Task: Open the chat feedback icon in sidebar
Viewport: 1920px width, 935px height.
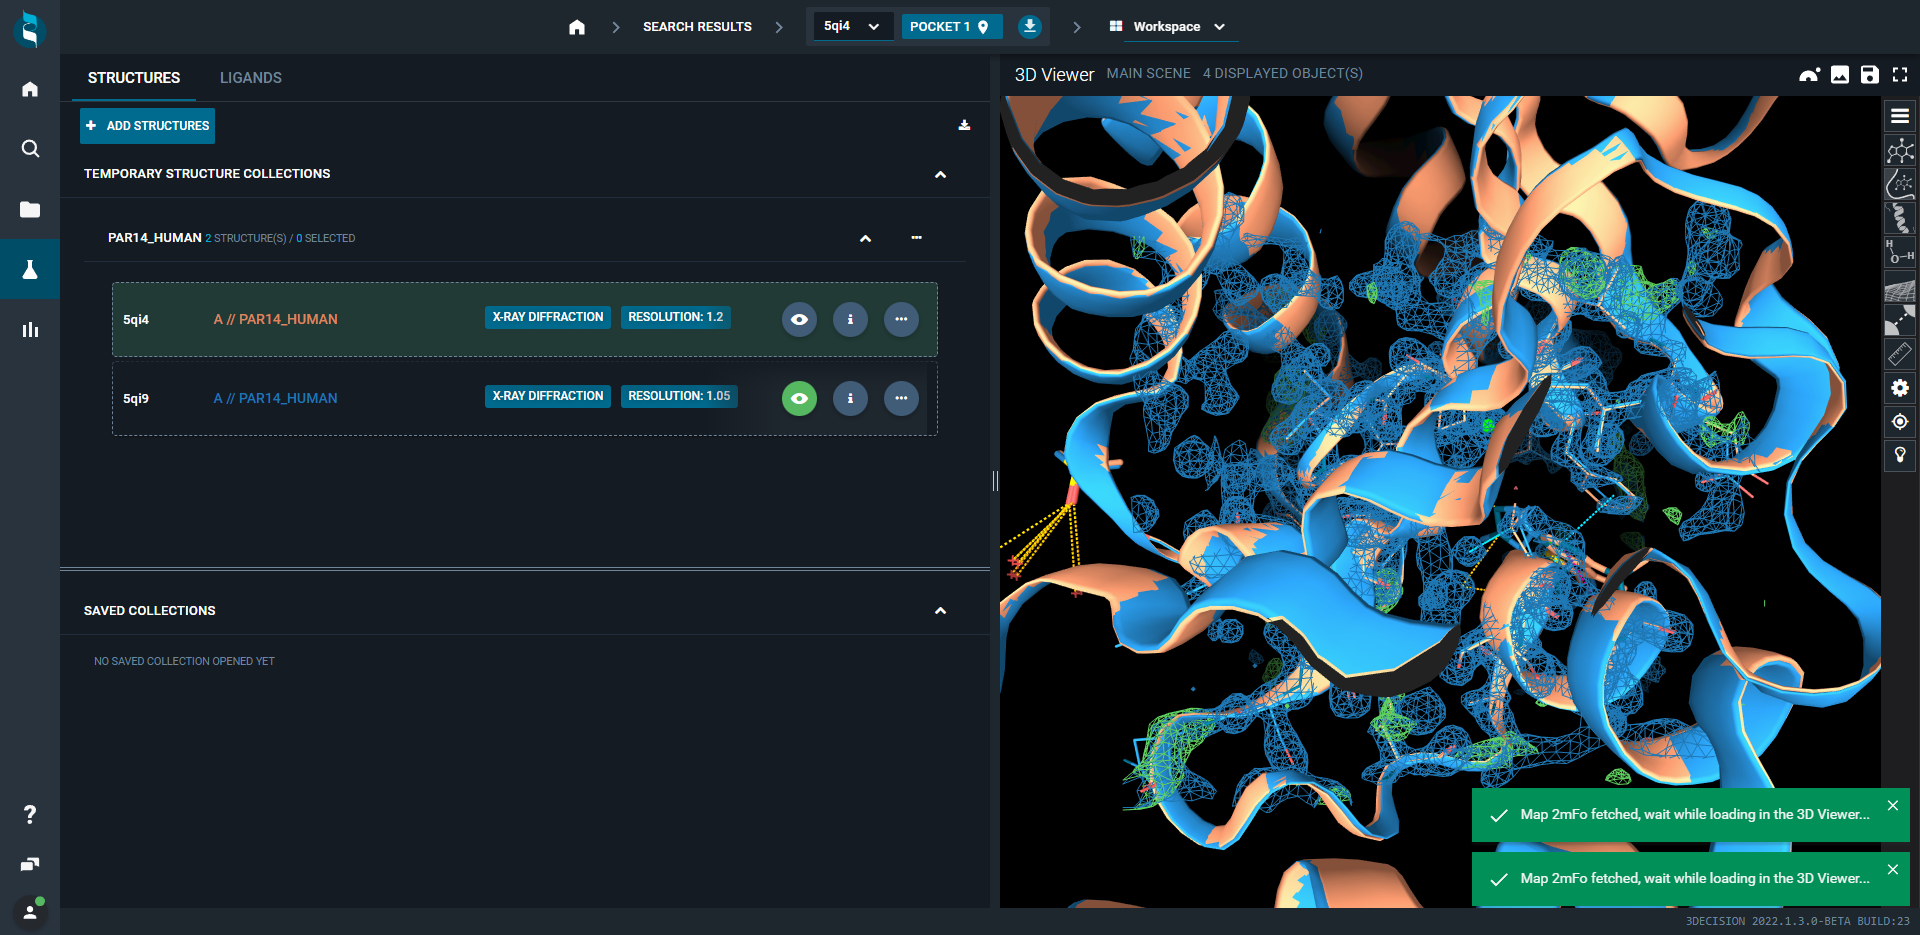Action: pos(30,864)
